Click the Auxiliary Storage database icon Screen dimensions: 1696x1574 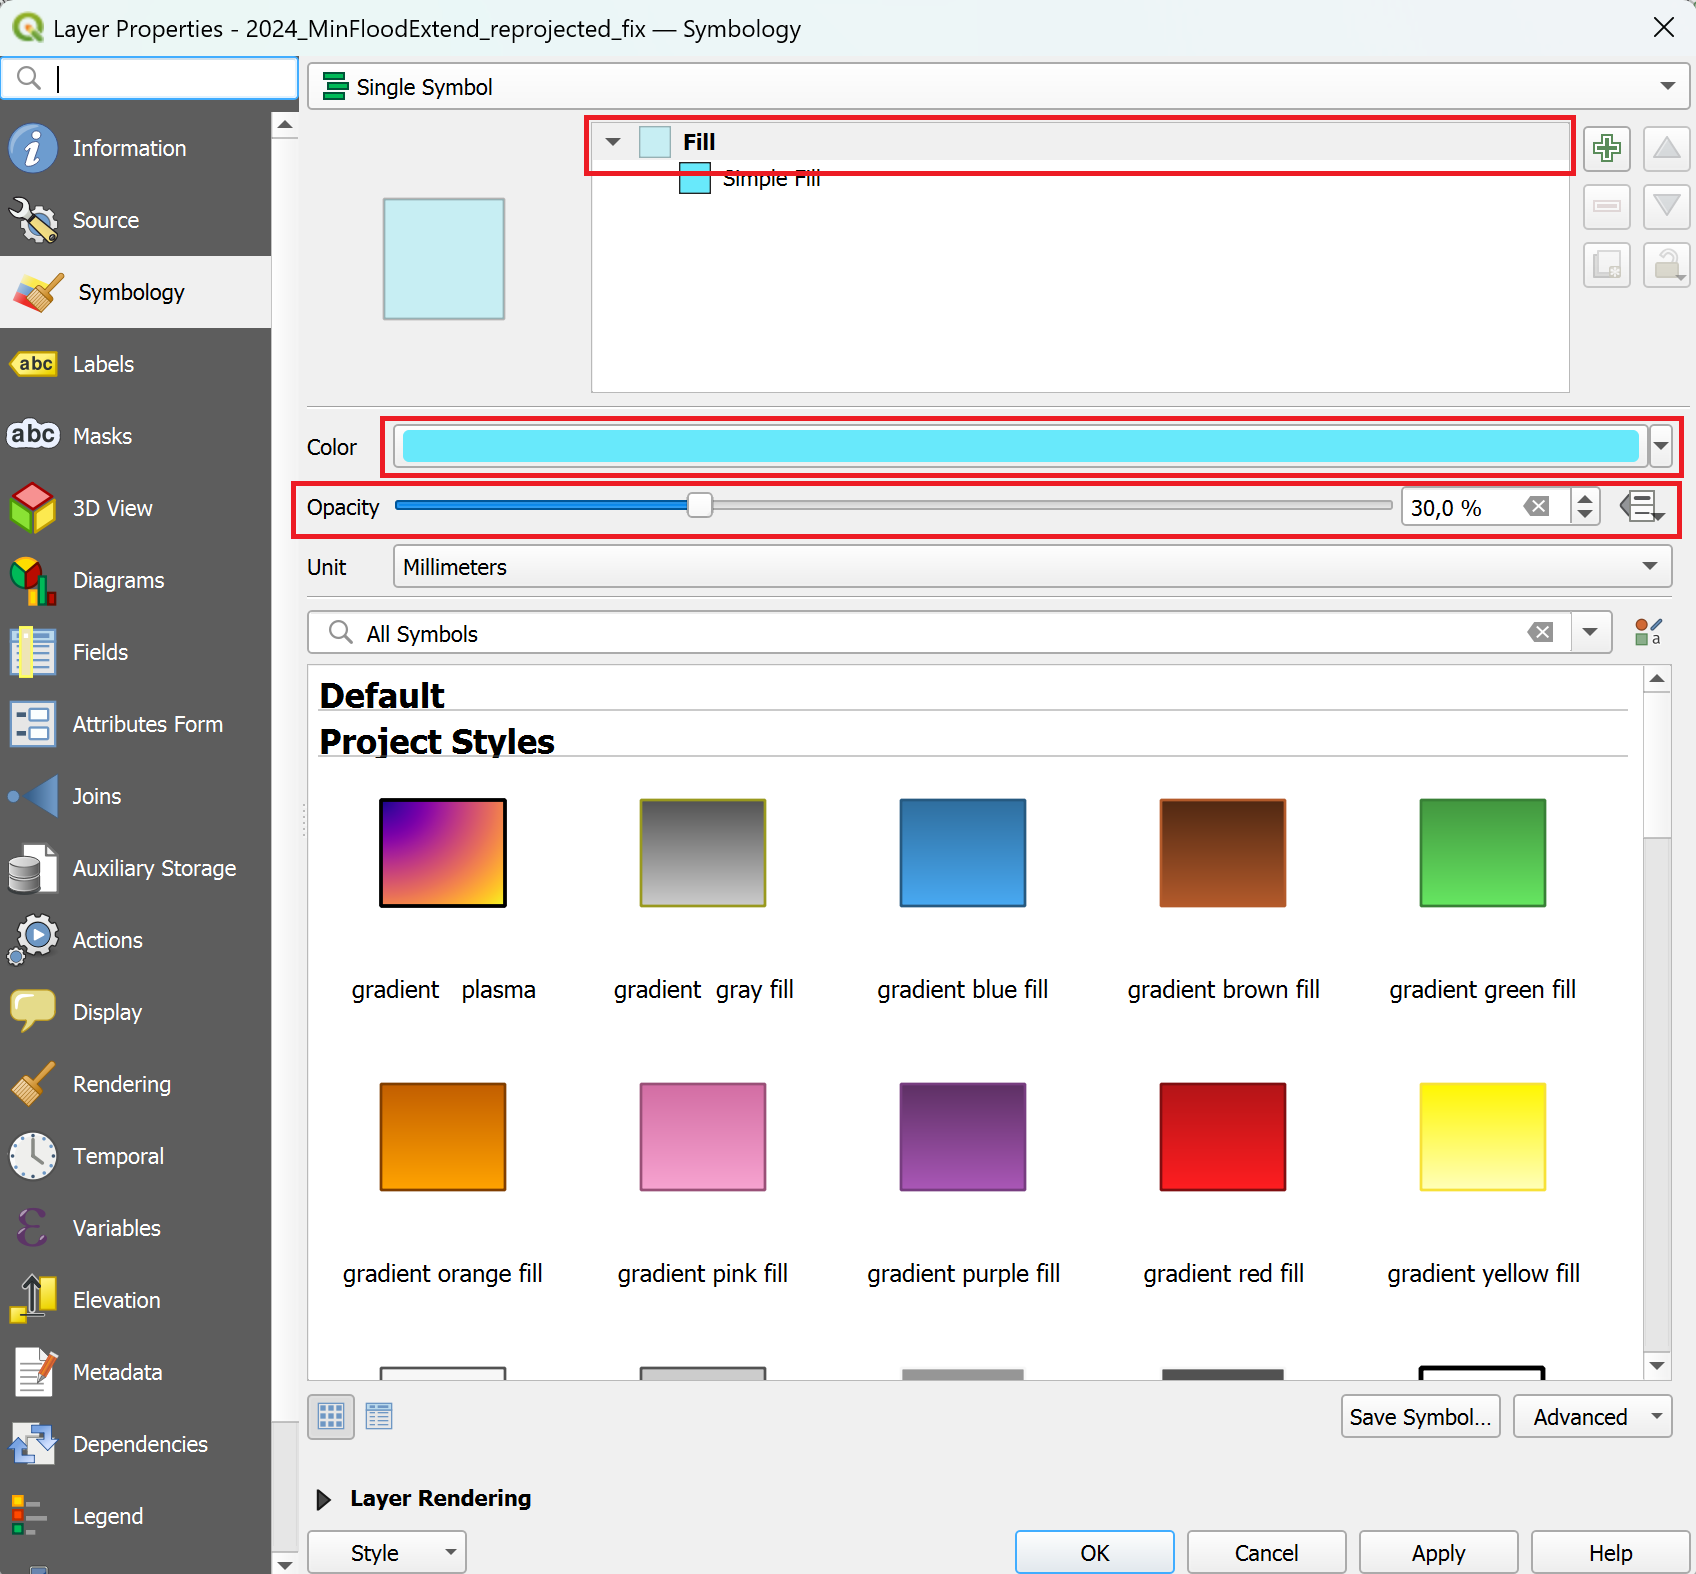point(33,868)
